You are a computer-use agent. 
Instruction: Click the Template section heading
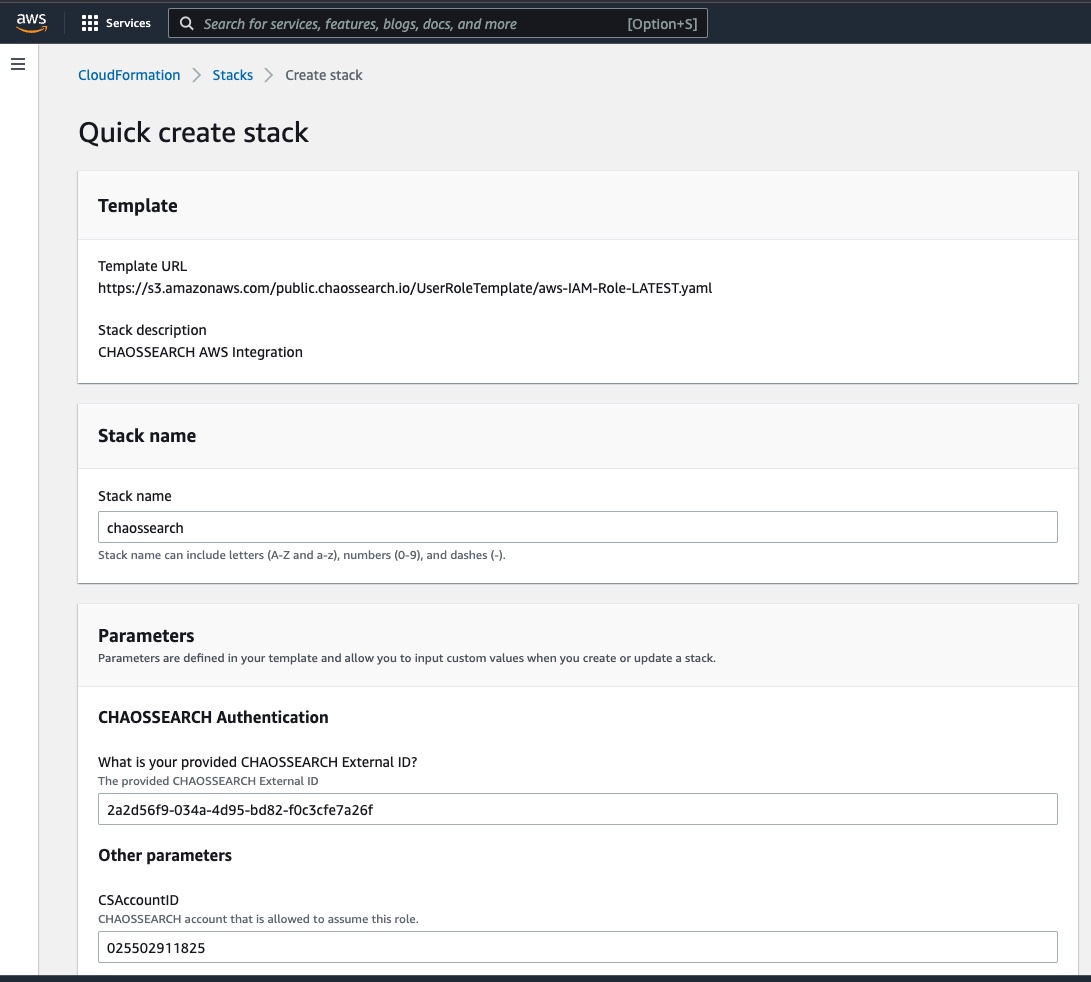coord(138,205)
